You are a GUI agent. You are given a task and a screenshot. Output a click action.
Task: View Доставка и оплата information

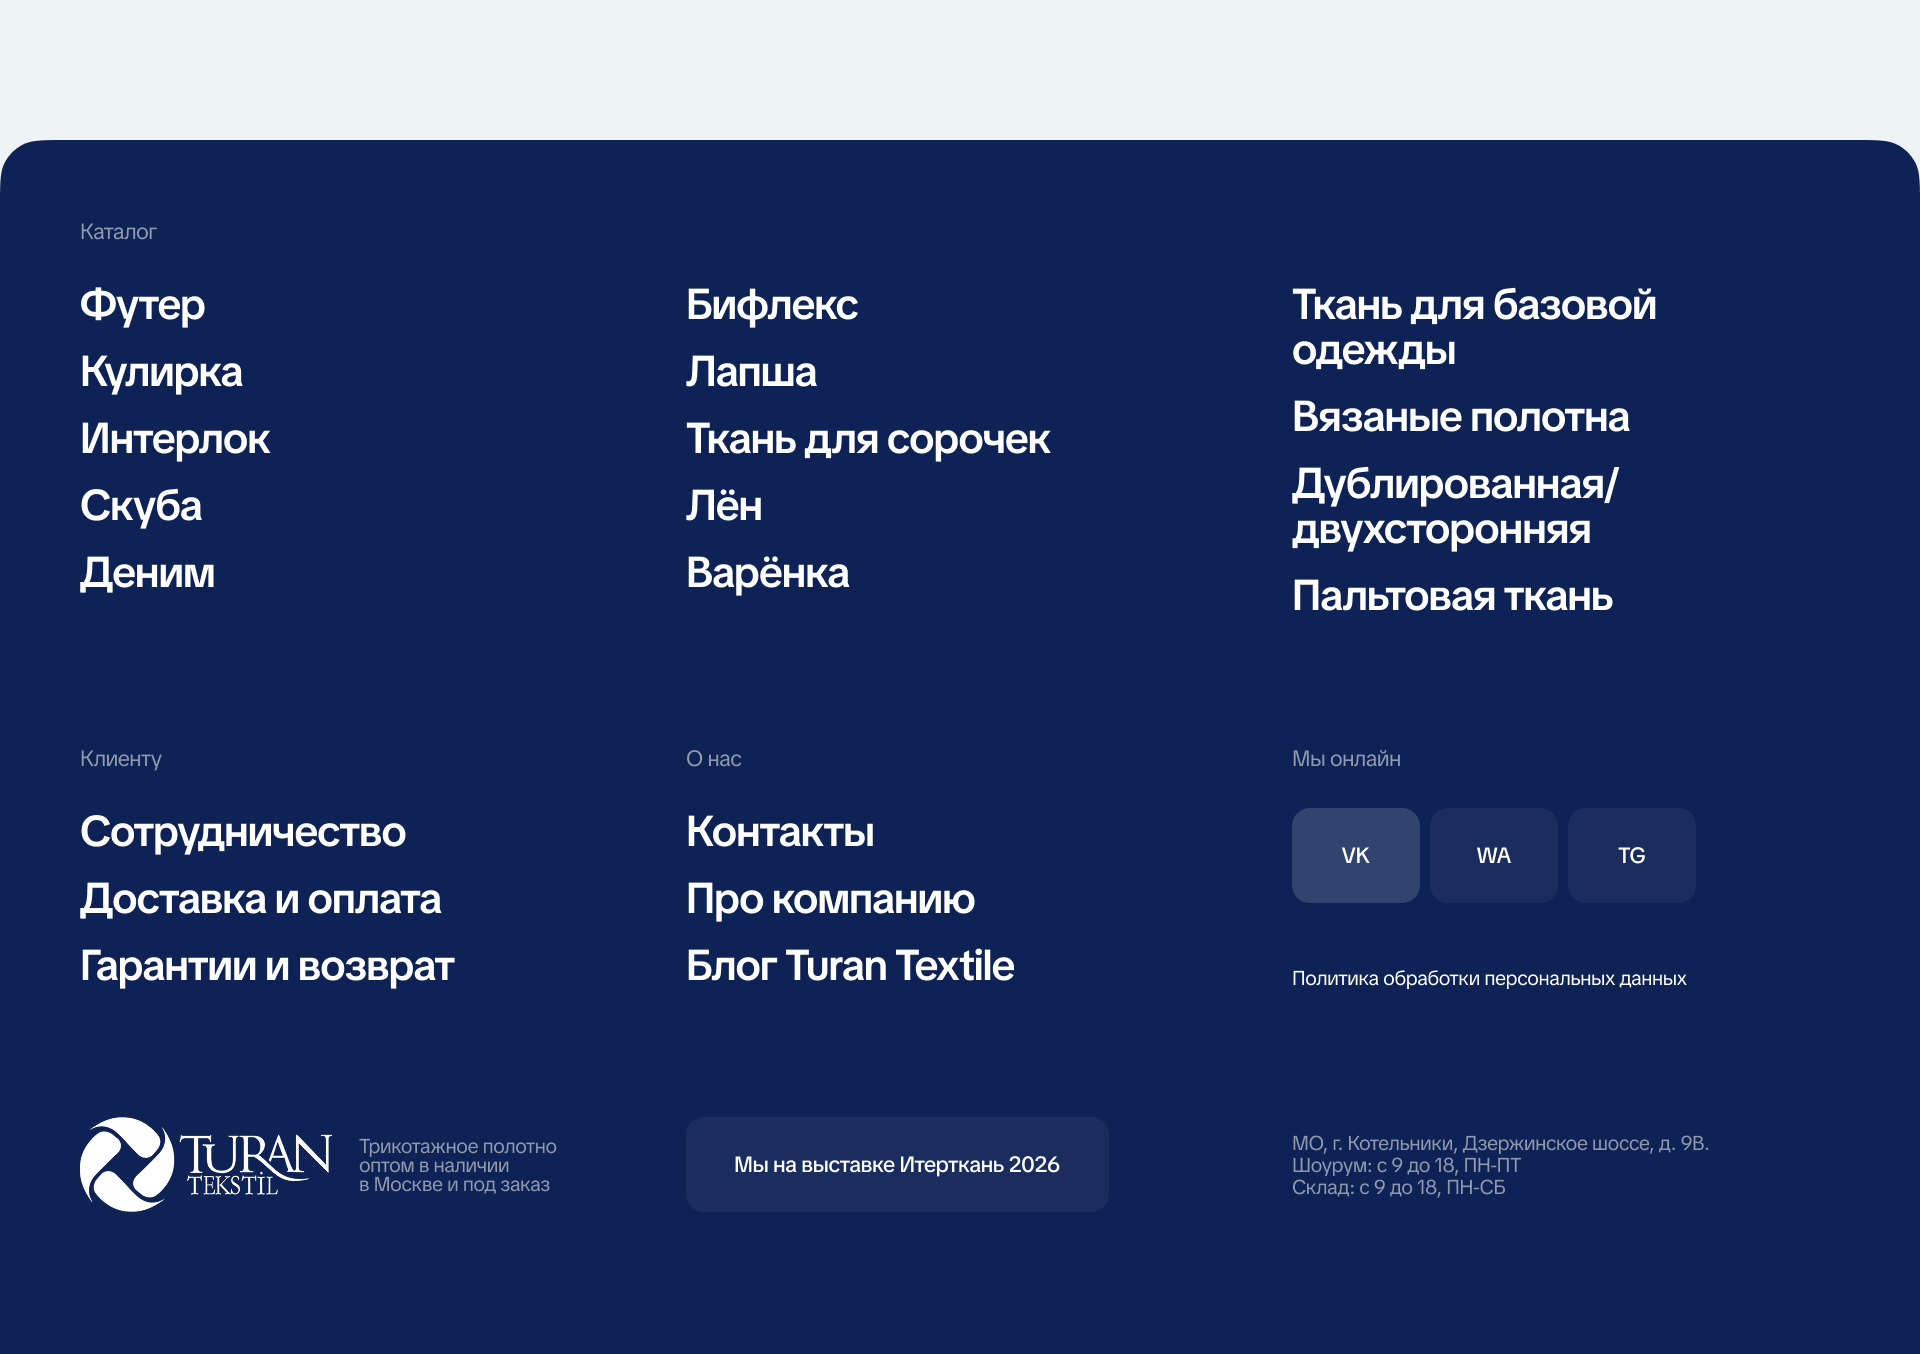coord(260,899)
